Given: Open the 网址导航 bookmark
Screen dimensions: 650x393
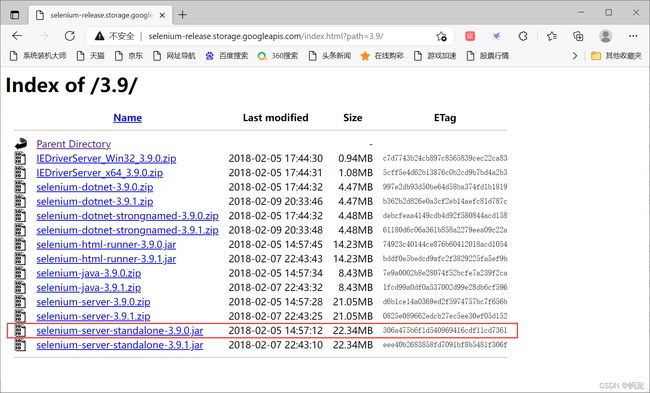Looking at the screenshot, I should (174, 56).
